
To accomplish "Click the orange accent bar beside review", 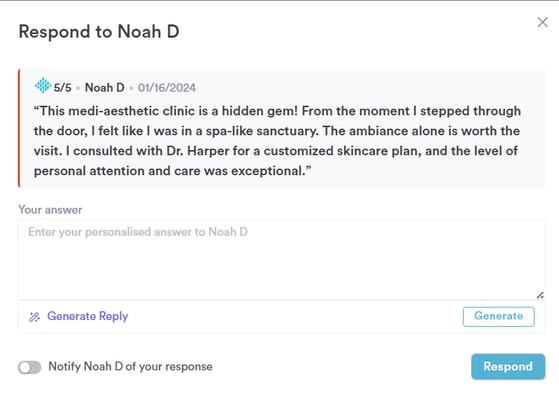I will (19, 128).
